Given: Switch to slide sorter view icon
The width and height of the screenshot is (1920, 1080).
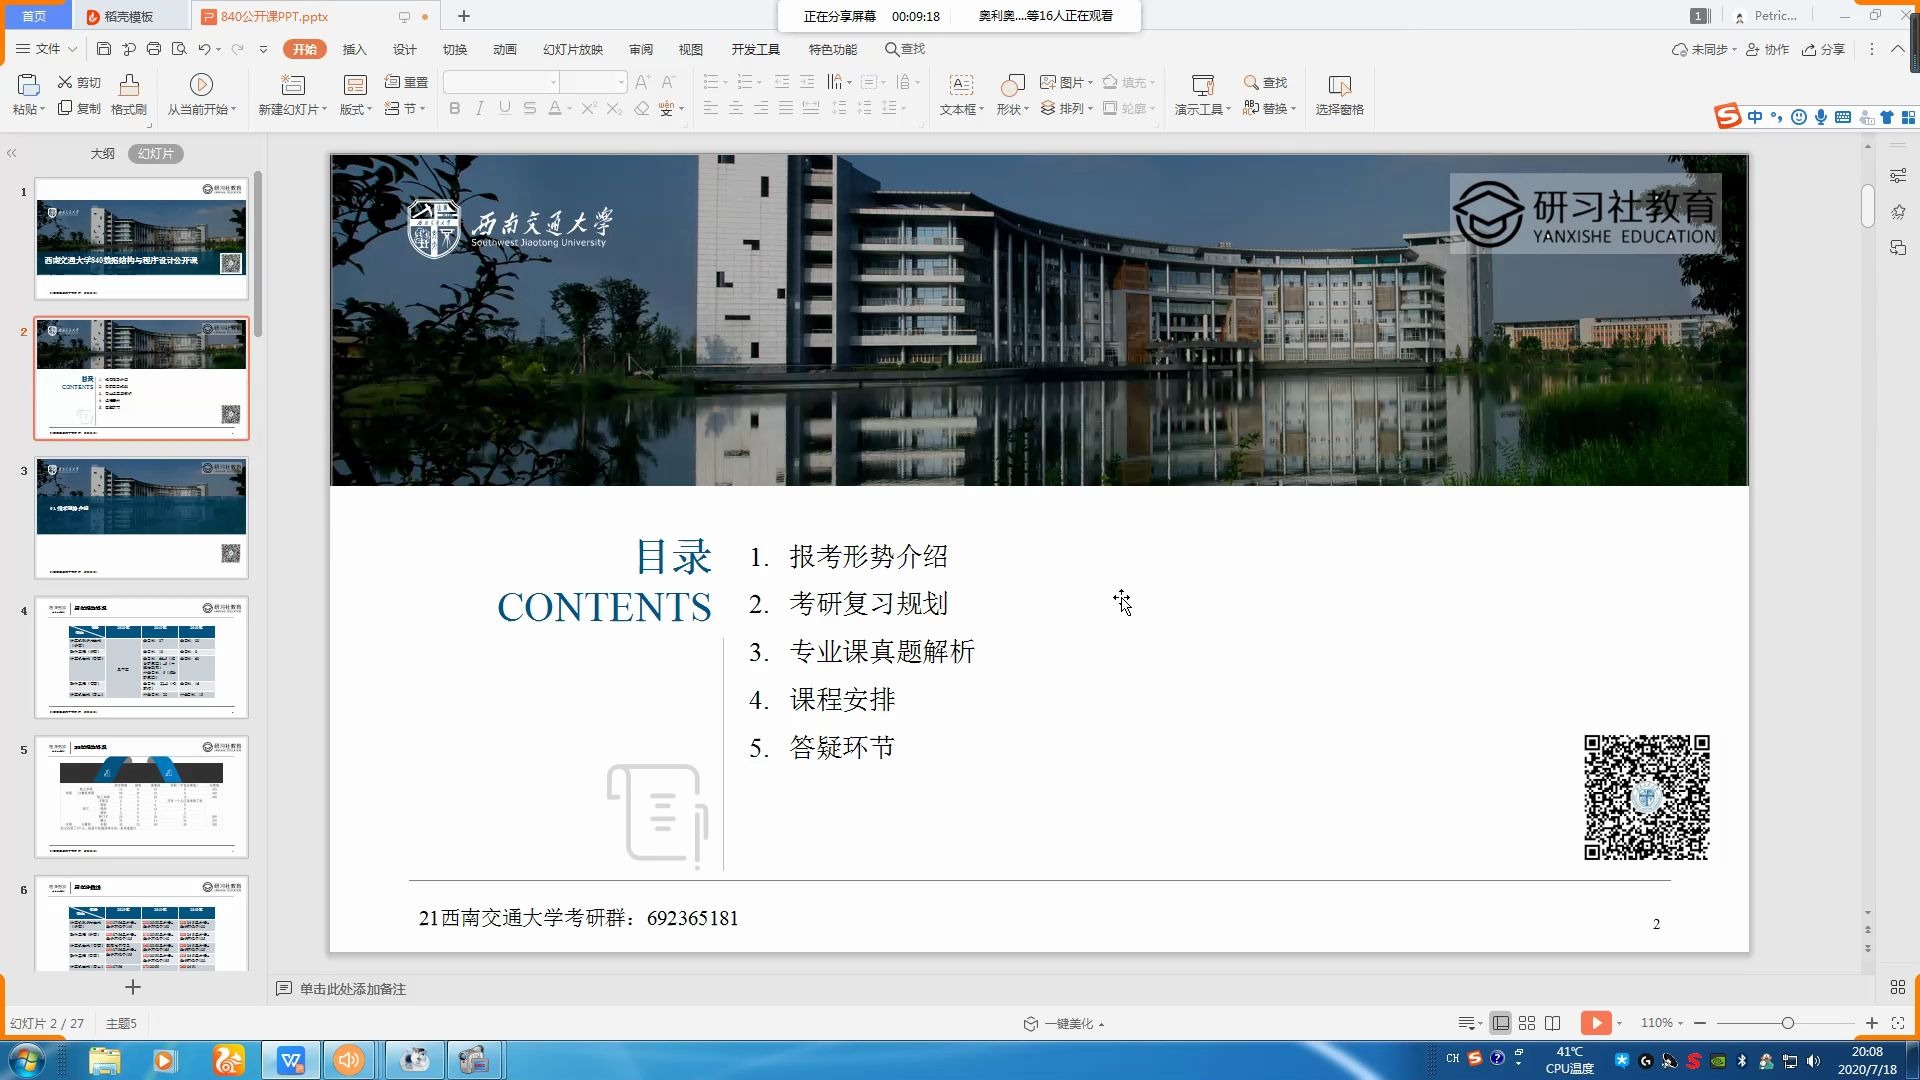Looking at the screenshot, I should click(1527, 1023).
